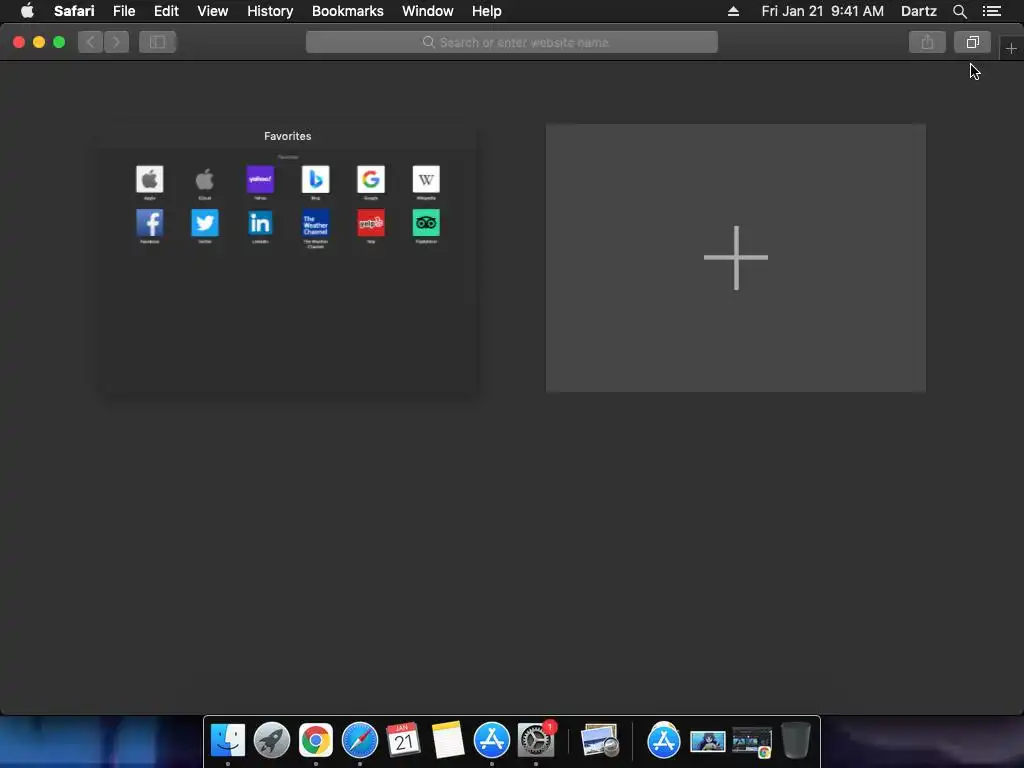Open the Yahoo favorite
Viewport: 1024px width, 768px height.
260,179
